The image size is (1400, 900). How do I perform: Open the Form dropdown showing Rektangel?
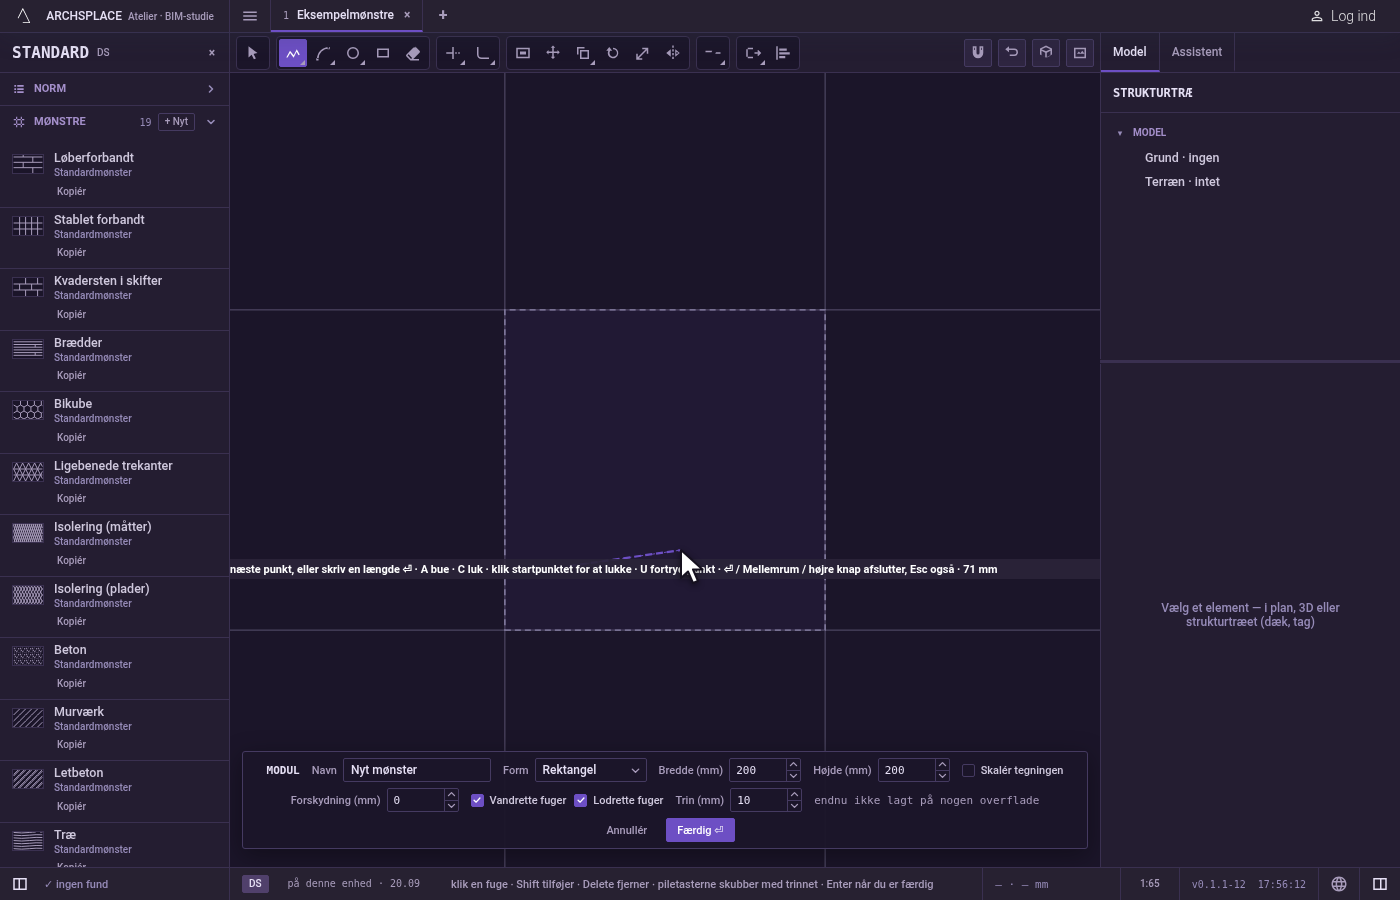(x=591, y=770)
